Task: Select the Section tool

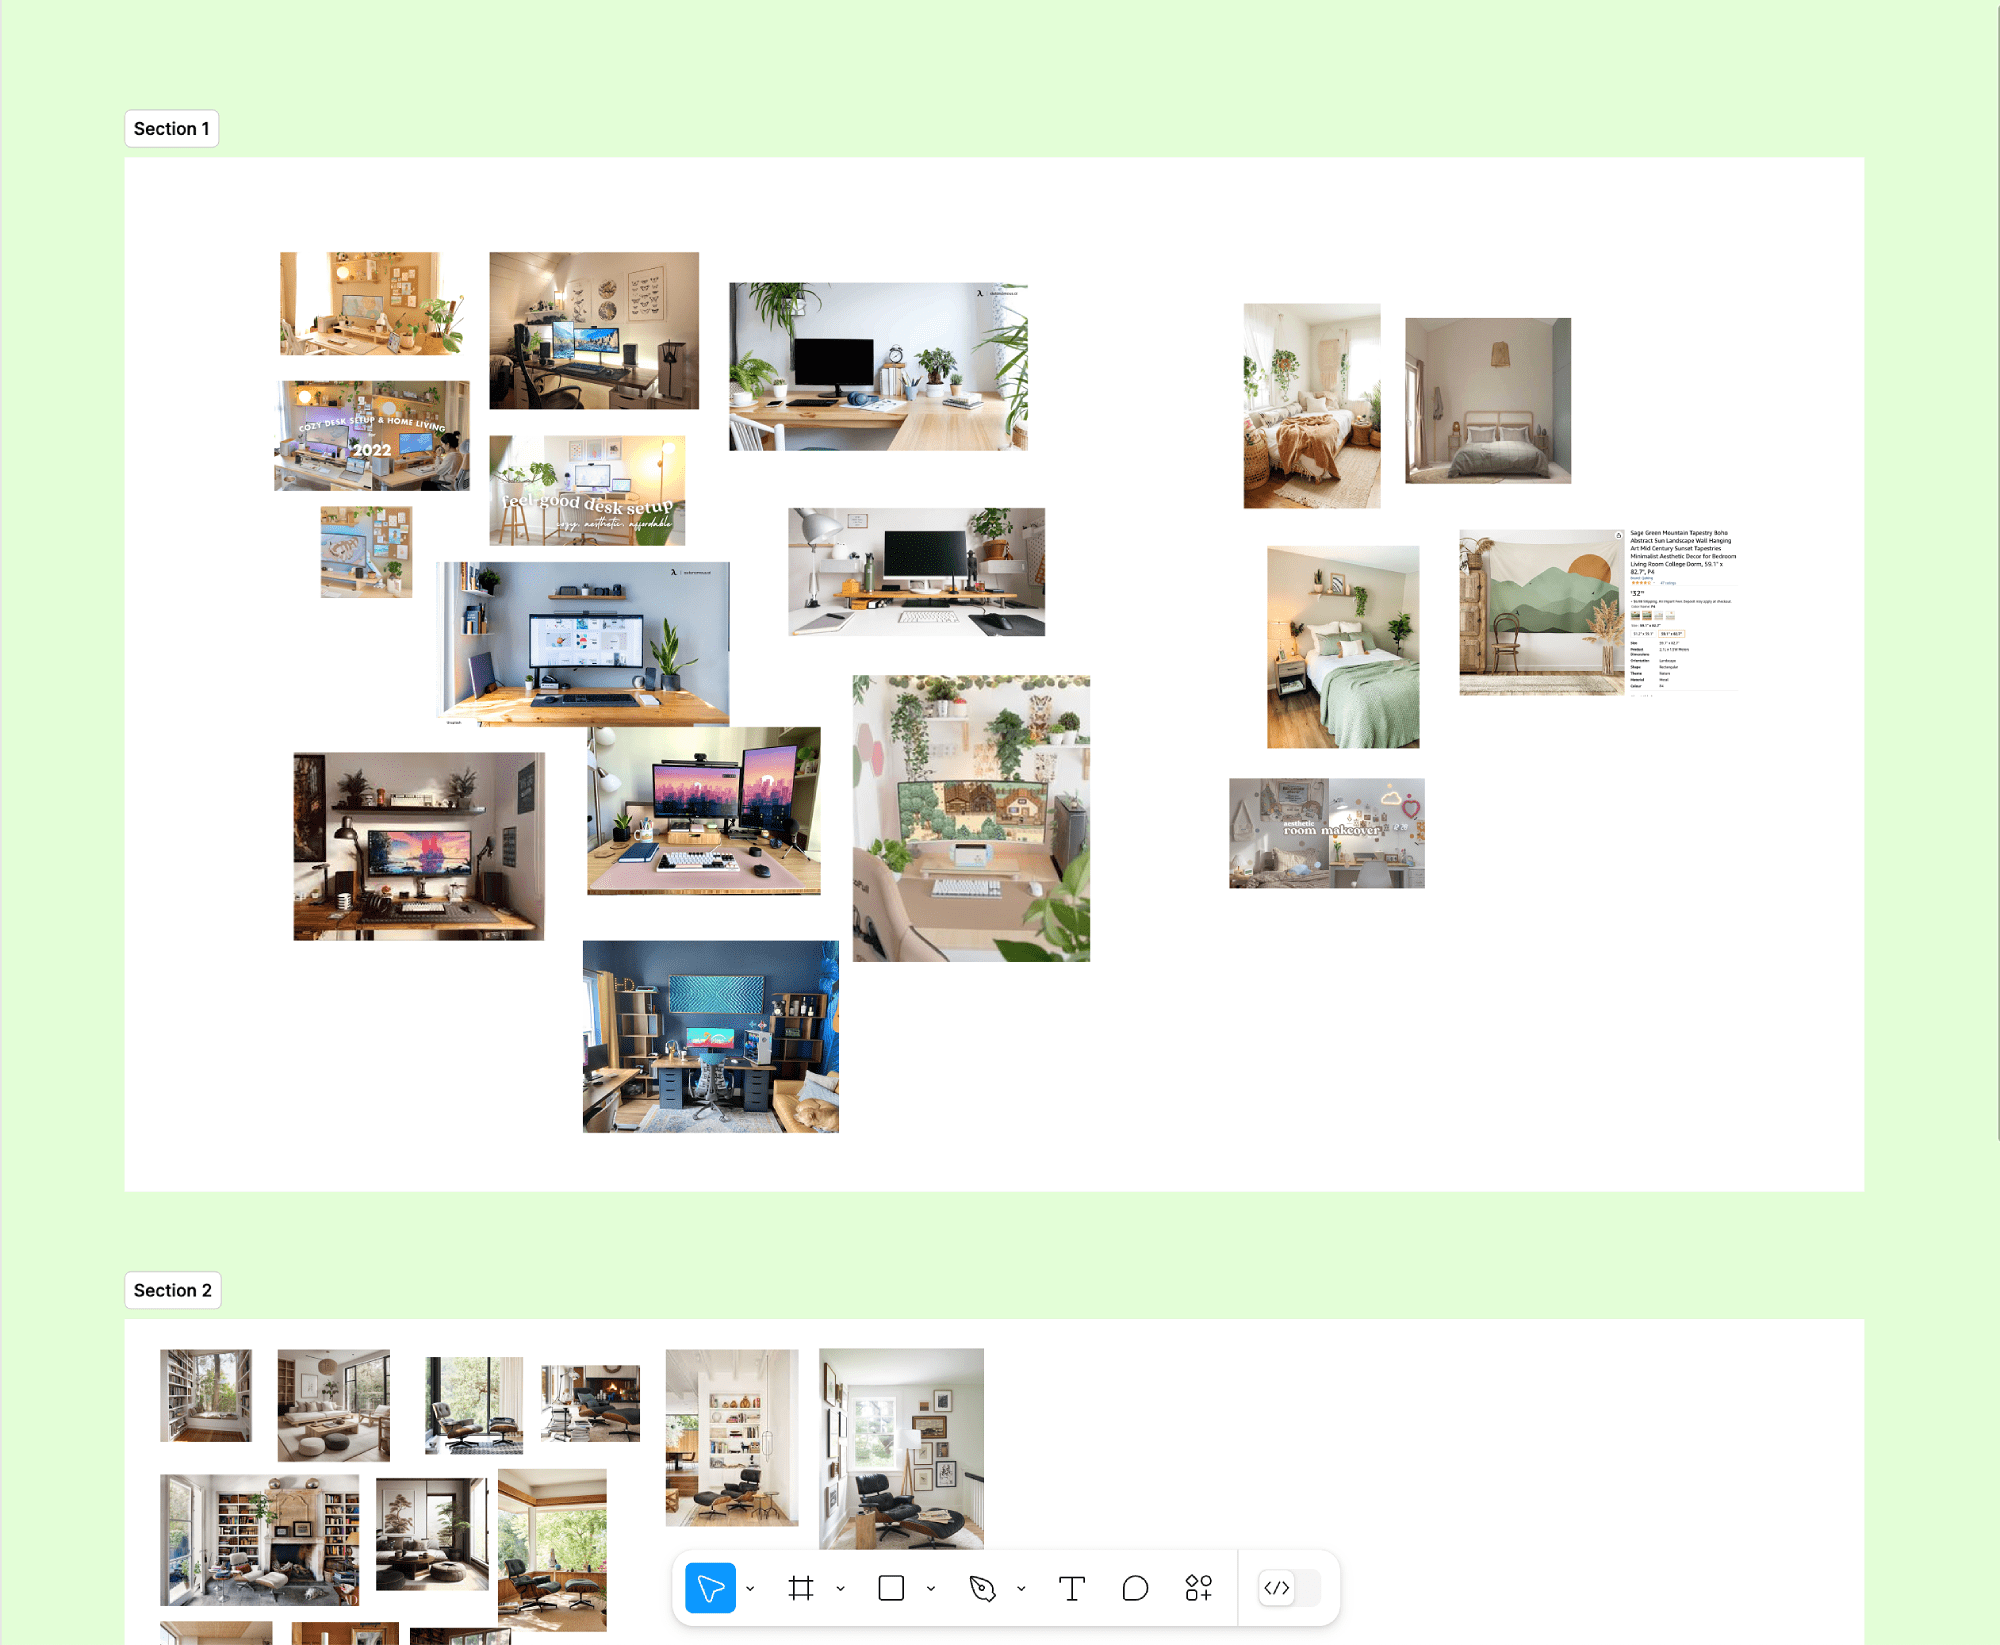Action: 800,1588
